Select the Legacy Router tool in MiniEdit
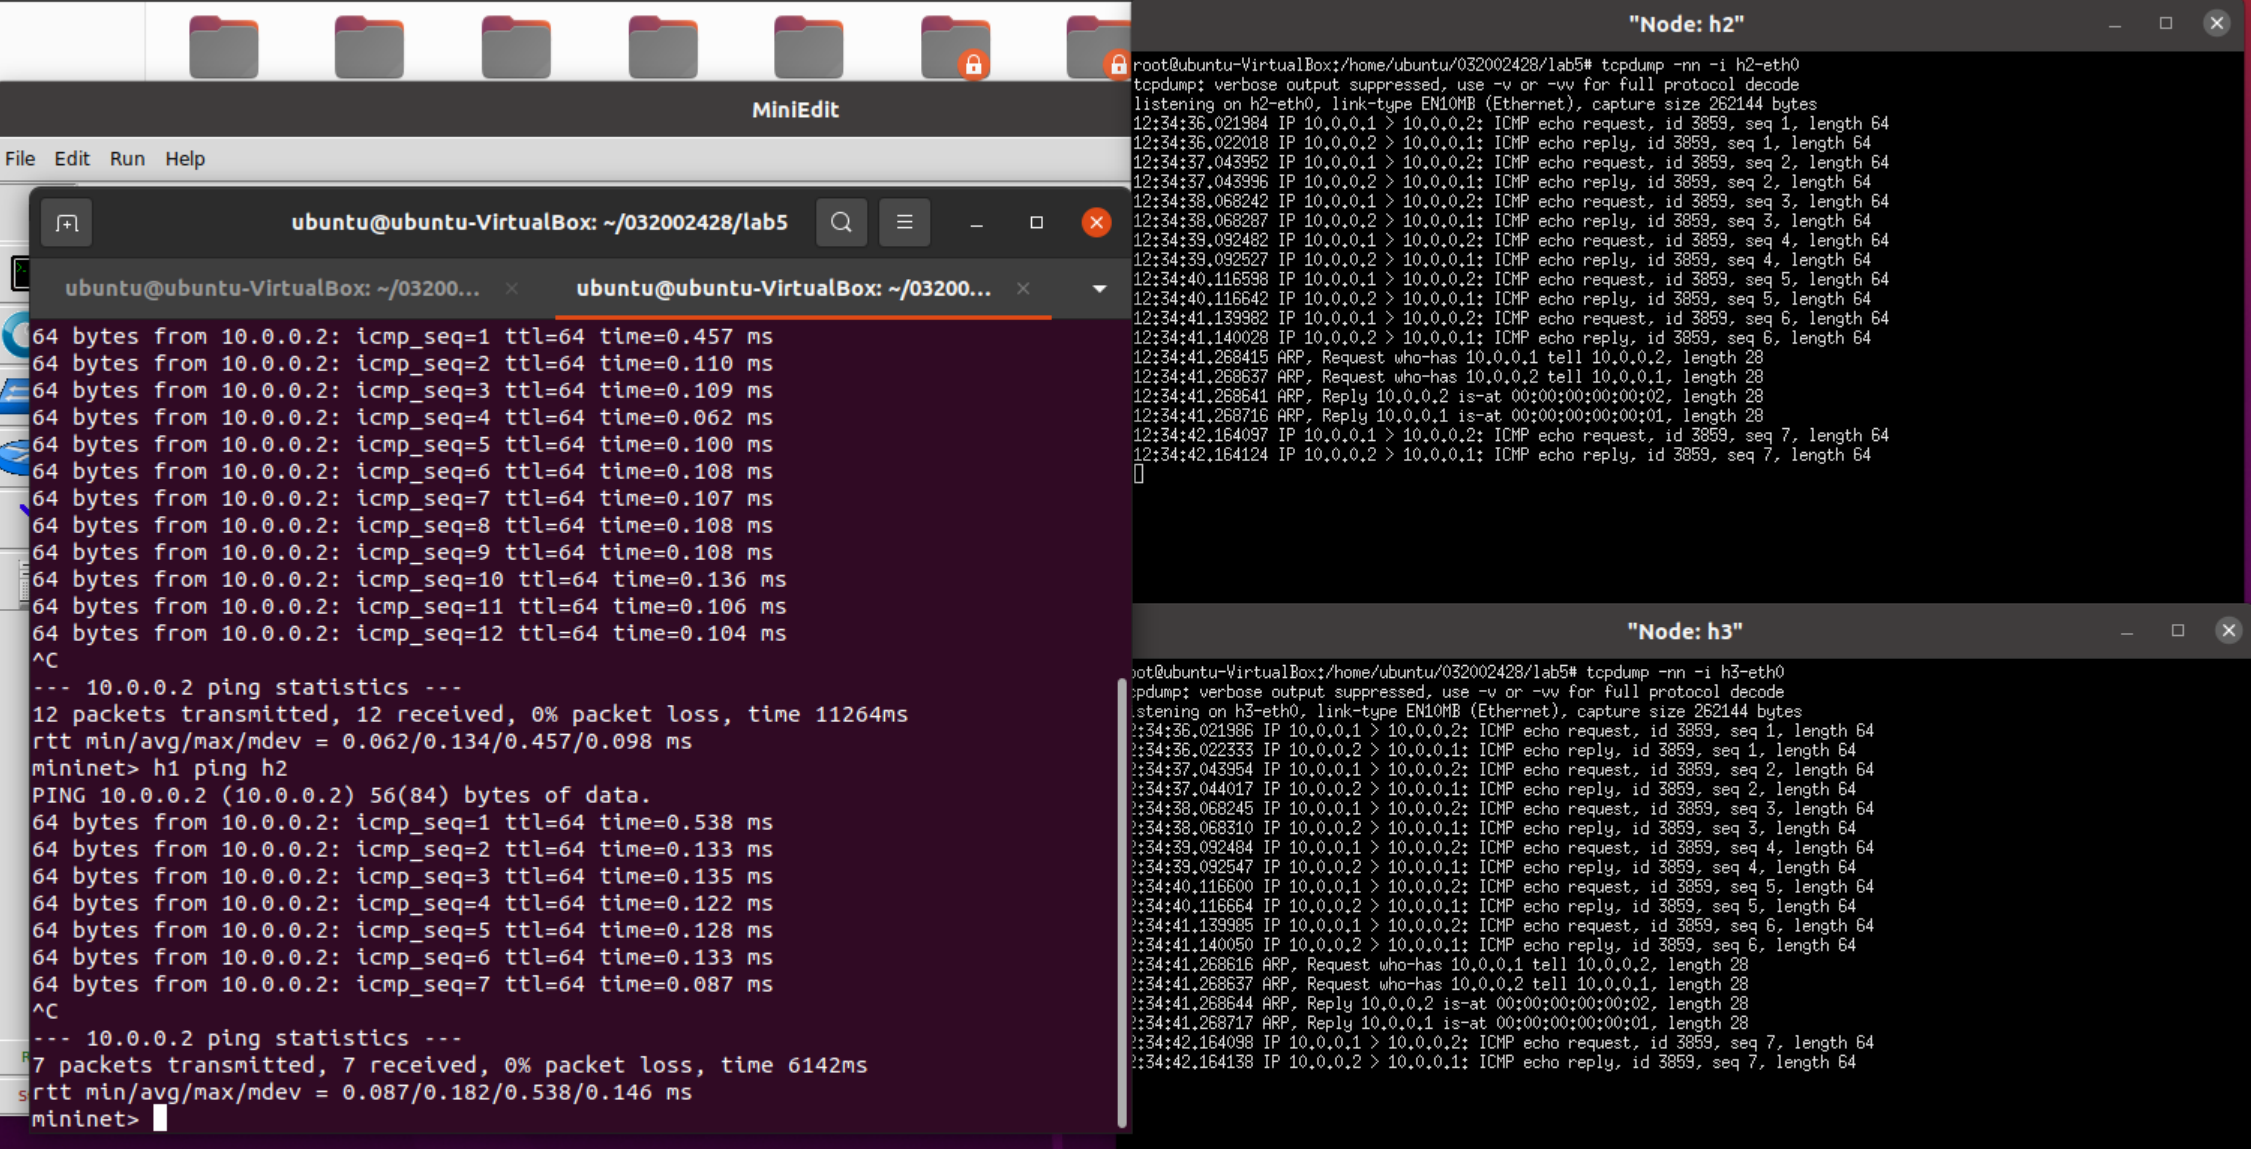Image resolution: width=2251 pixels, height=1149 pixels. pos(14,456)
